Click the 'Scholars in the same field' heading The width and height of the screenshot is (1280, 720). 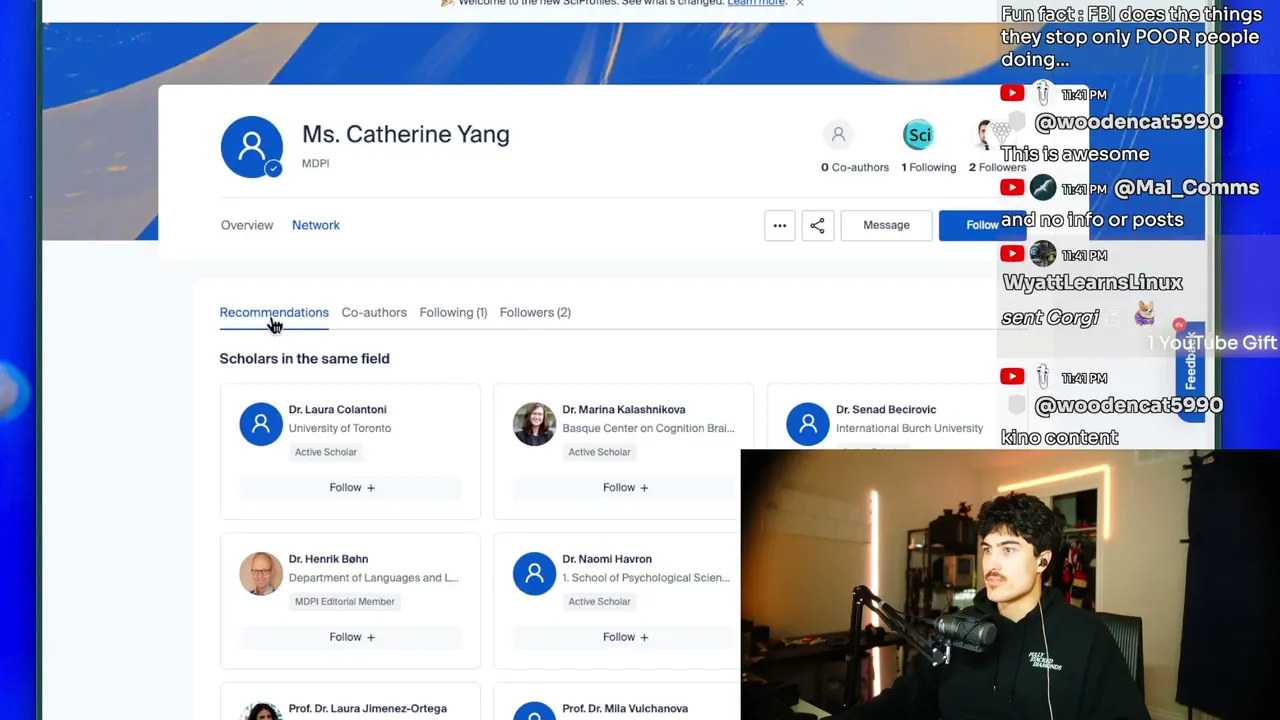click(305, 358)
